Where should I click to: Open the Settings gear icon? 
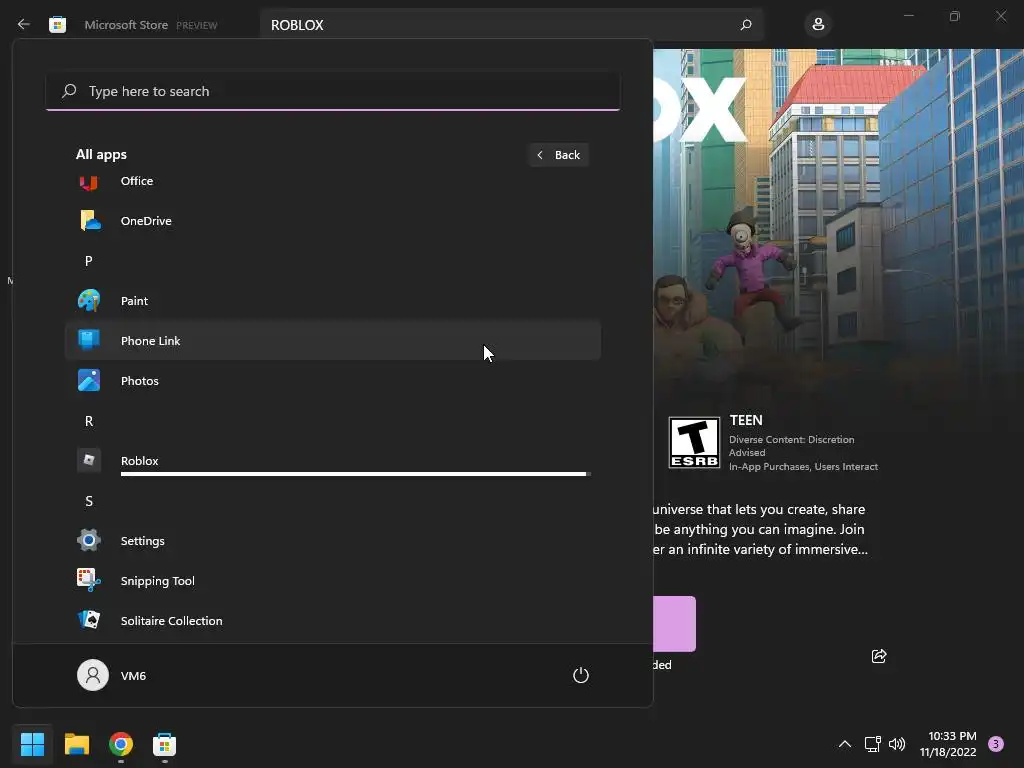point(89,540)
